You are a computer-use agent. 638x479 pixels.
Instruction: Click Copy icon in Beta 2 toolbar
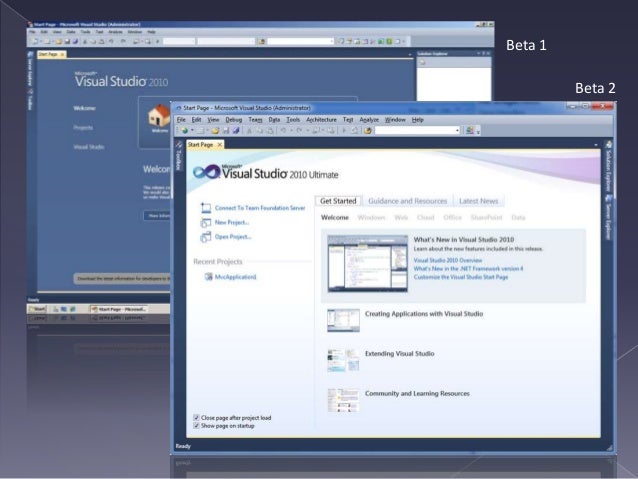[x=260, y=131]
